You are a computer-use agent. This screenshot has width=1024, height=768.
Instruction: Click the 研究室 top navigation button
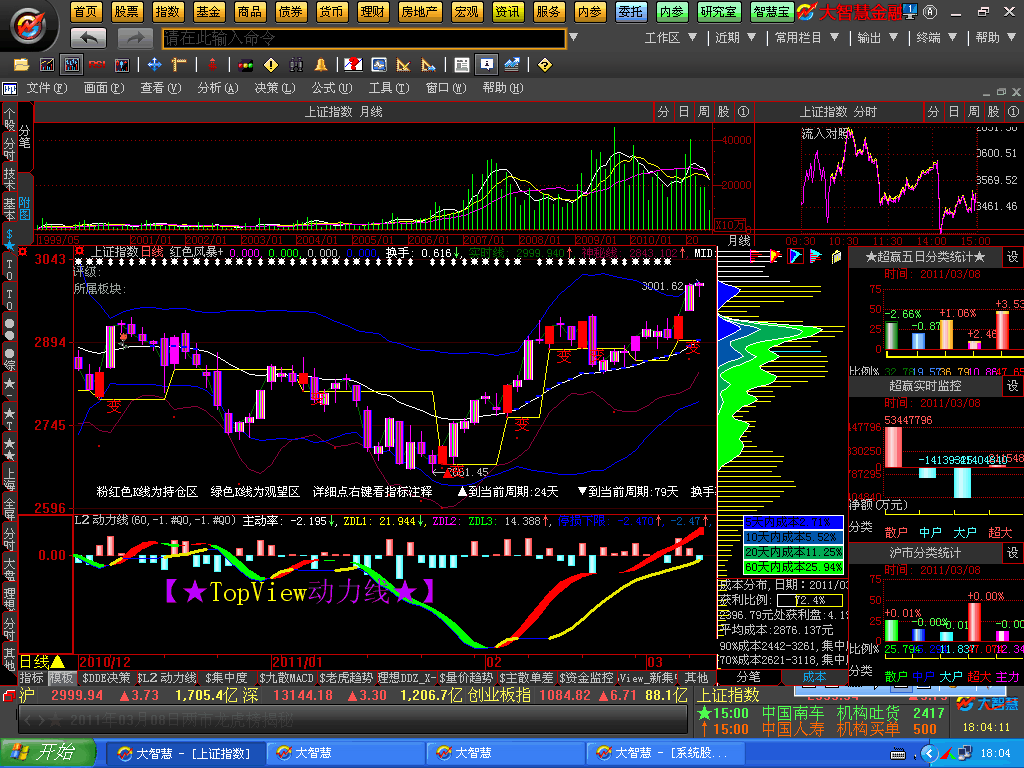pyautogui.click(x=718, y=12)
